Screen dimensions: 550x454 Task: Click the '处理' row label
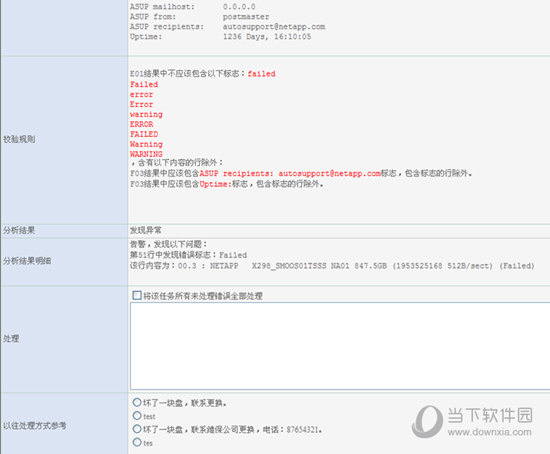pyautogui.click(x=11, y=339)
